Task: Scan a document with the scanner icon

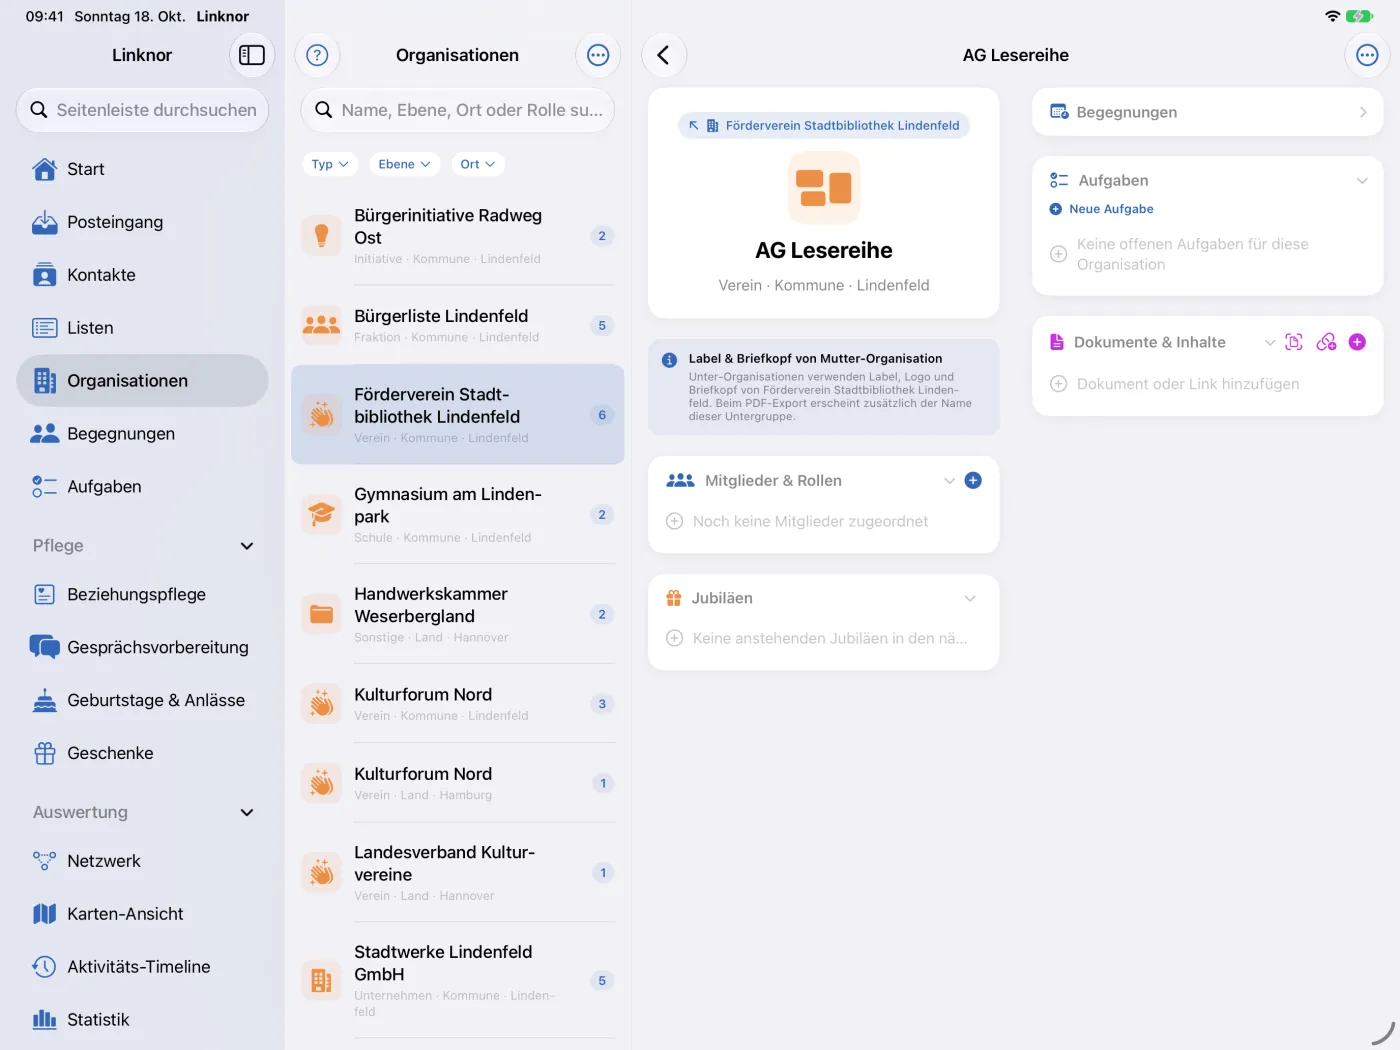Action: coord(1294,342)
